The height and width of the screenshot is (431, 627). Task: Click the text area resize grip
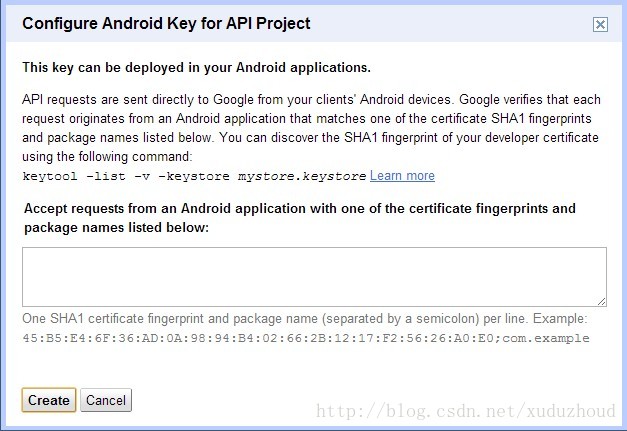[x=602, y=302]
